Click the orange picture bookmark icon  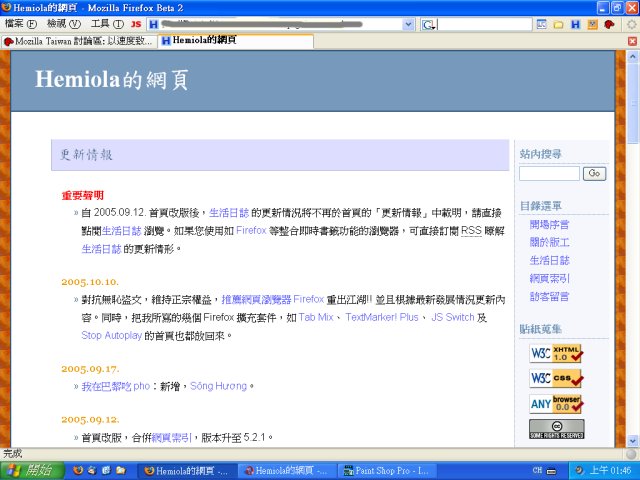click(x=592, y=24)
